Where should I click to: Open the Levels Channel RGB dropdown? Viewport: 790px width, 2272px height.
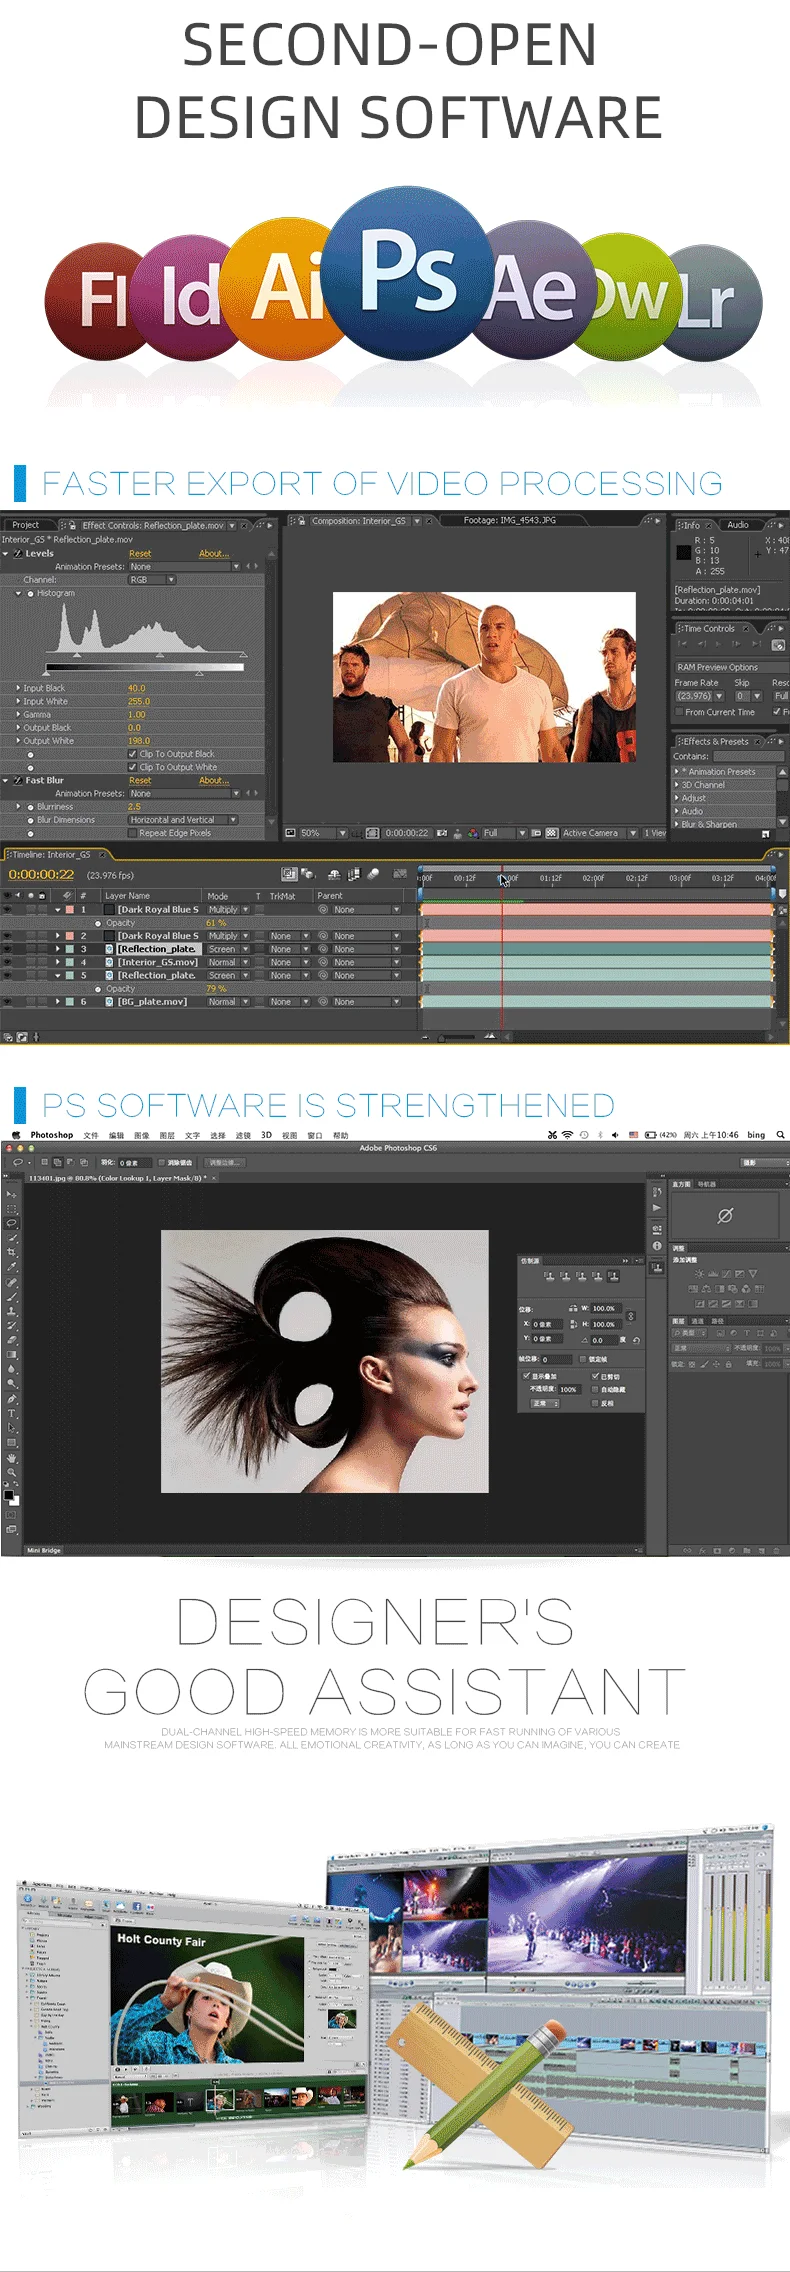[152, 580]
